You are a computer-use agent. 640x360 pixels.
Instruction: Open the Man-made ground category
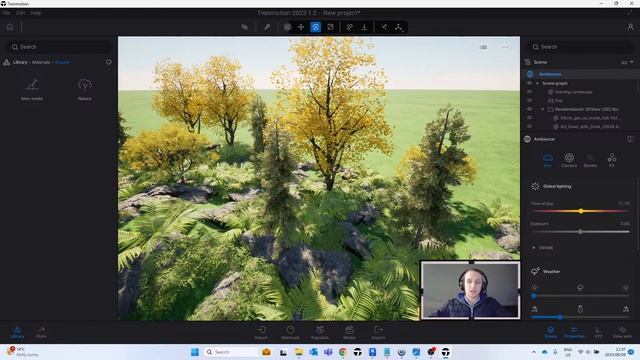click(32, 89)
